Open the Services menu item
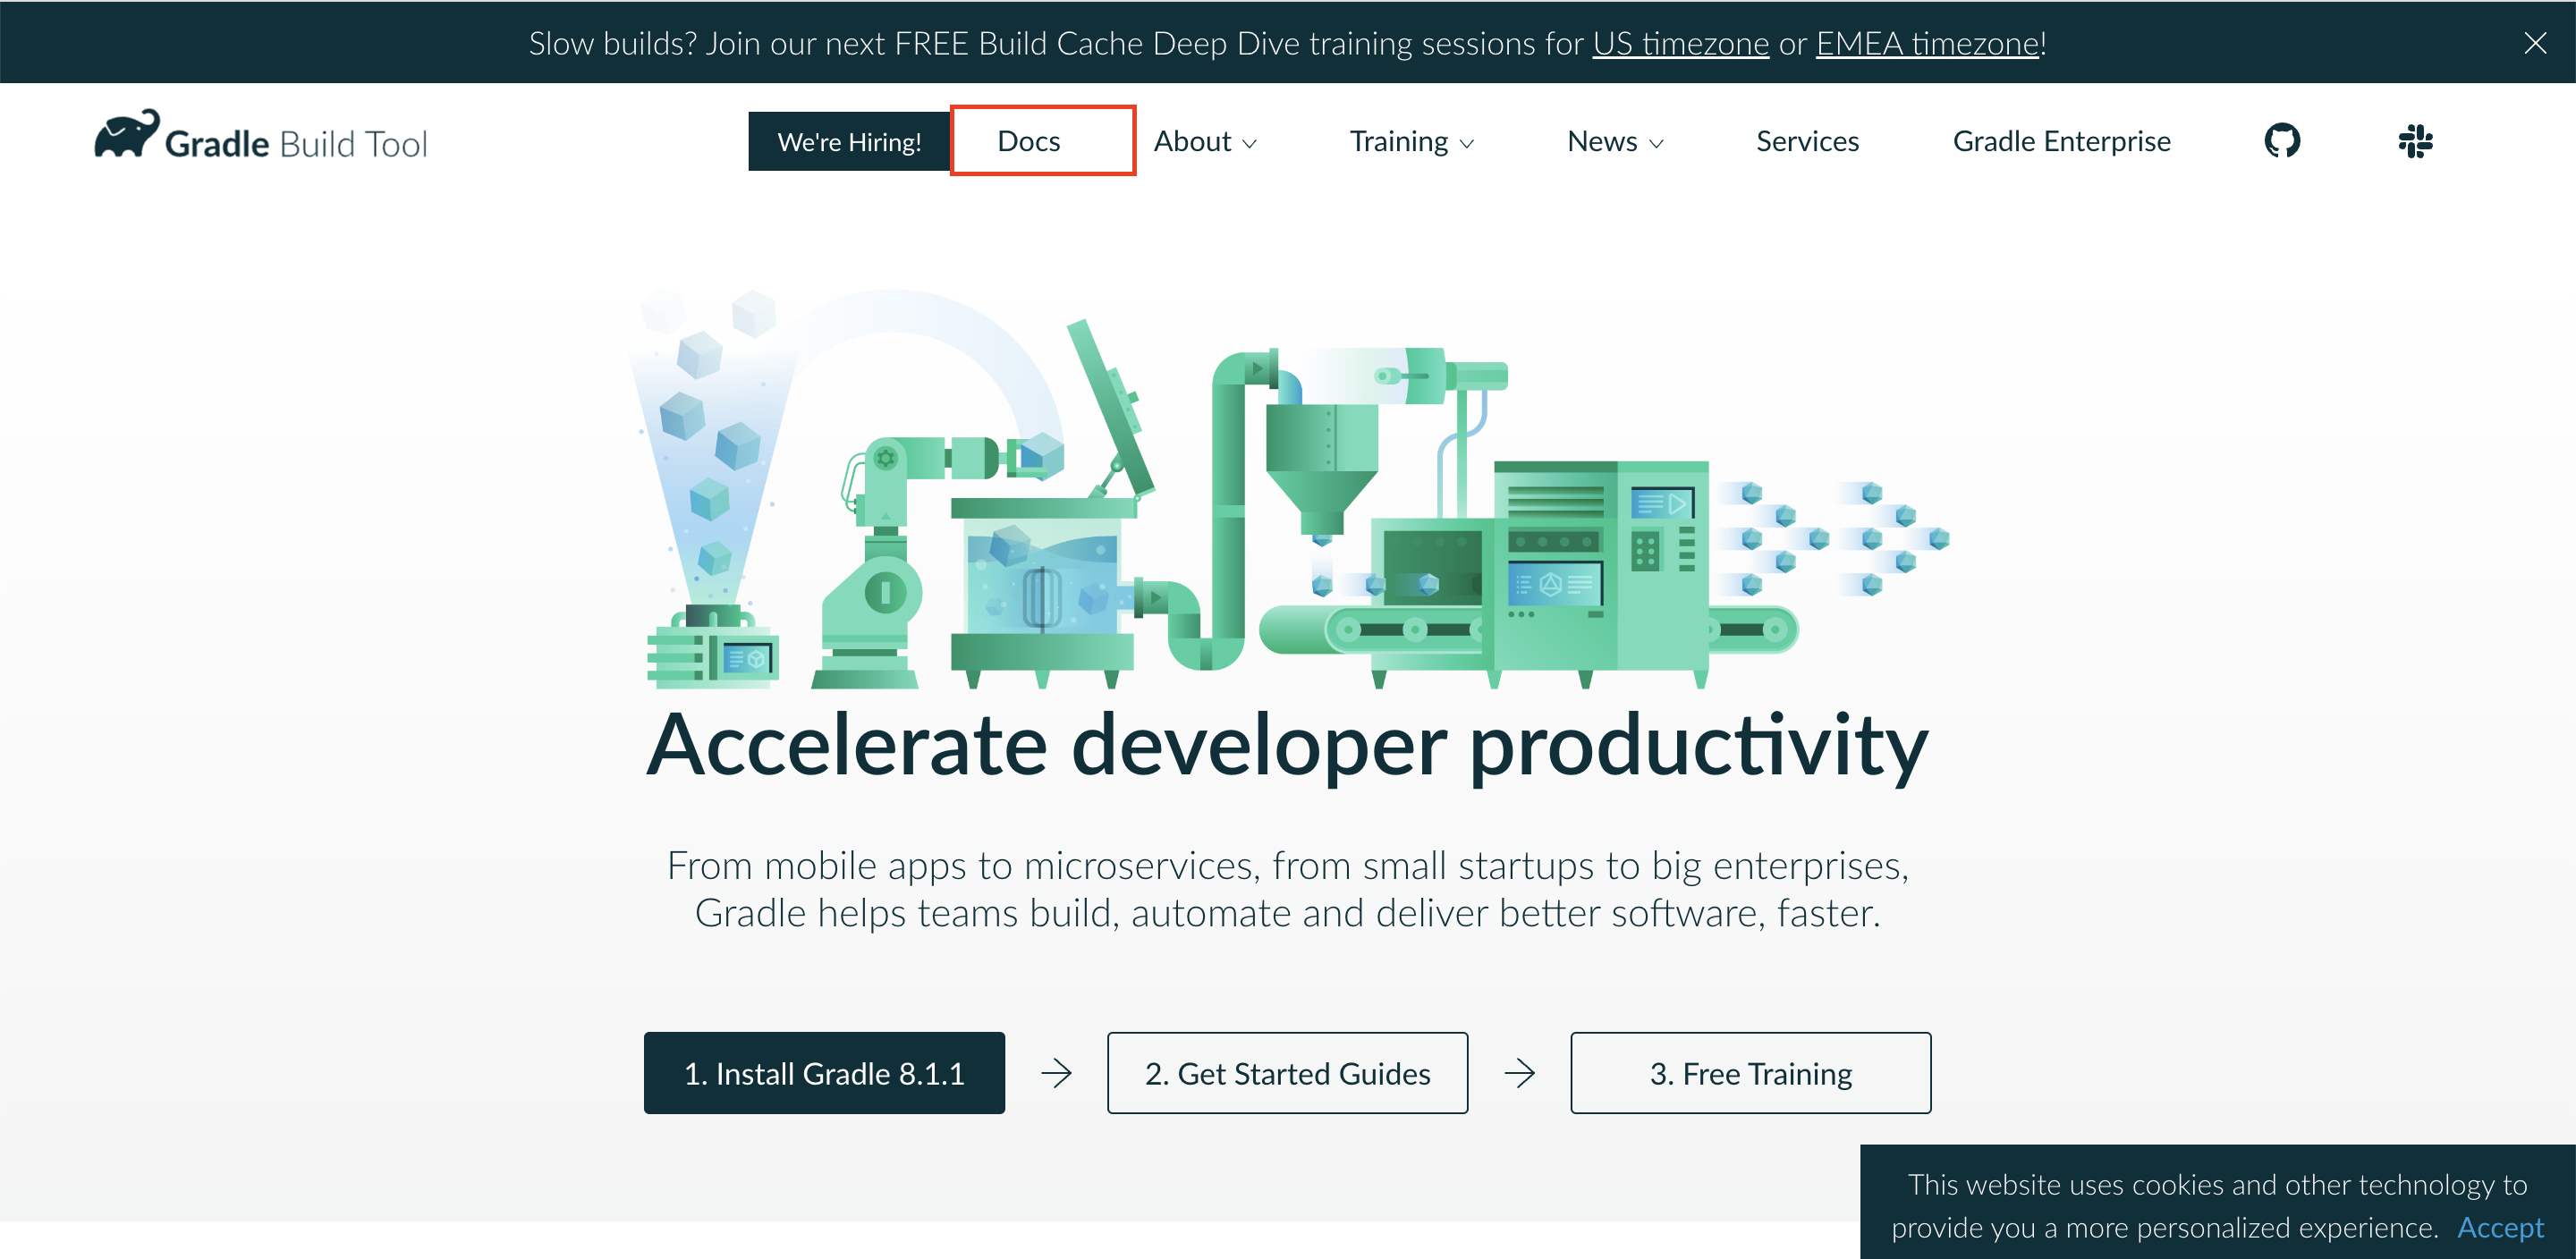This screenshot has width=2576, height=1259. 1807,142
